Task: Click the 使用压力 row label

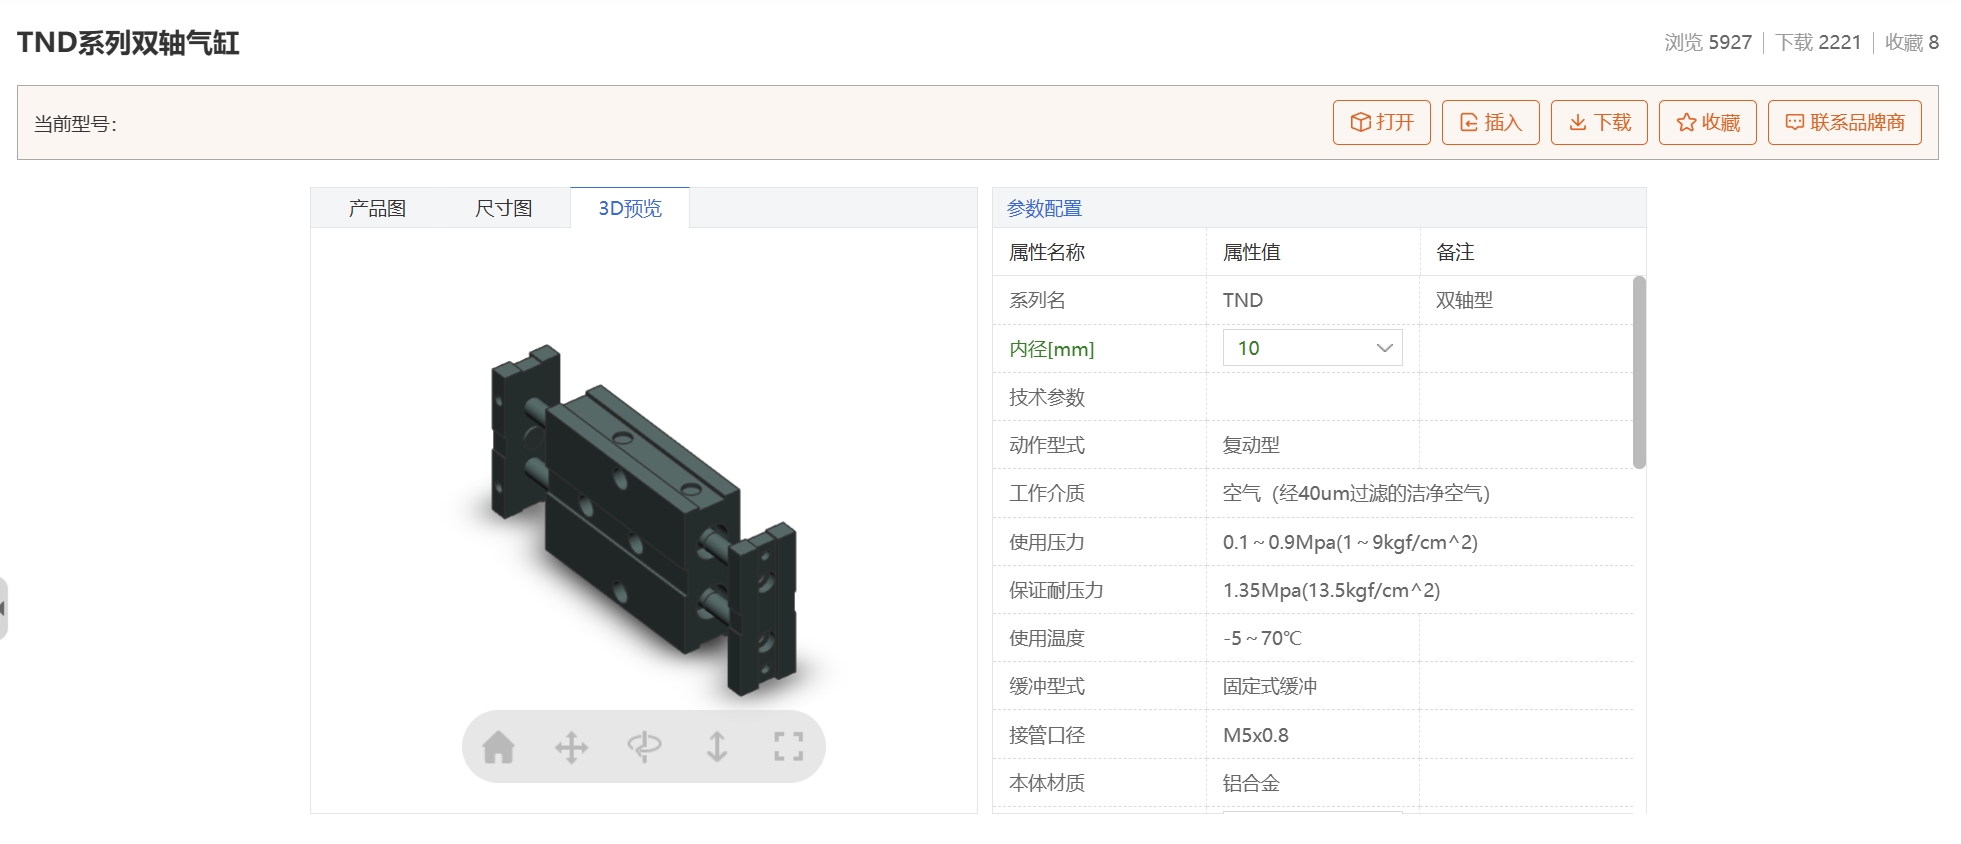Action: click(1047, 542)
